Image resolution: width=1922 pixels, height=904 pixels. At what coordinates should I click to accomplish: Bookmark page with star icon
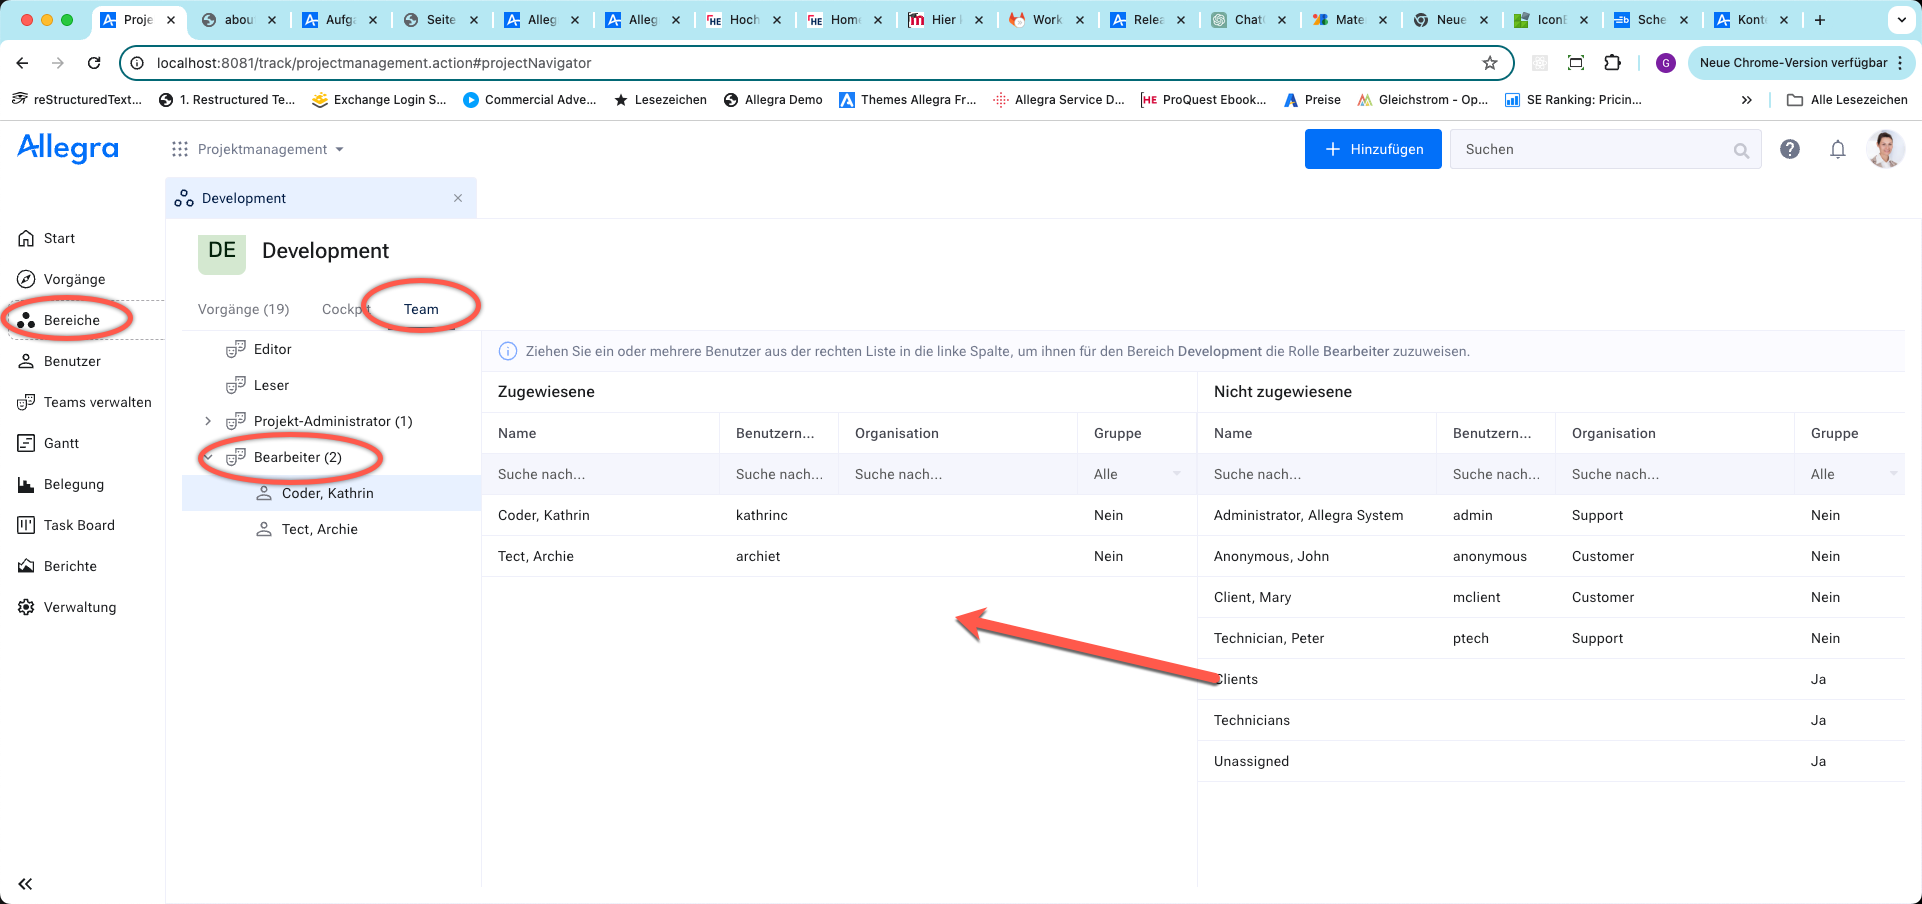[1490, 63]
